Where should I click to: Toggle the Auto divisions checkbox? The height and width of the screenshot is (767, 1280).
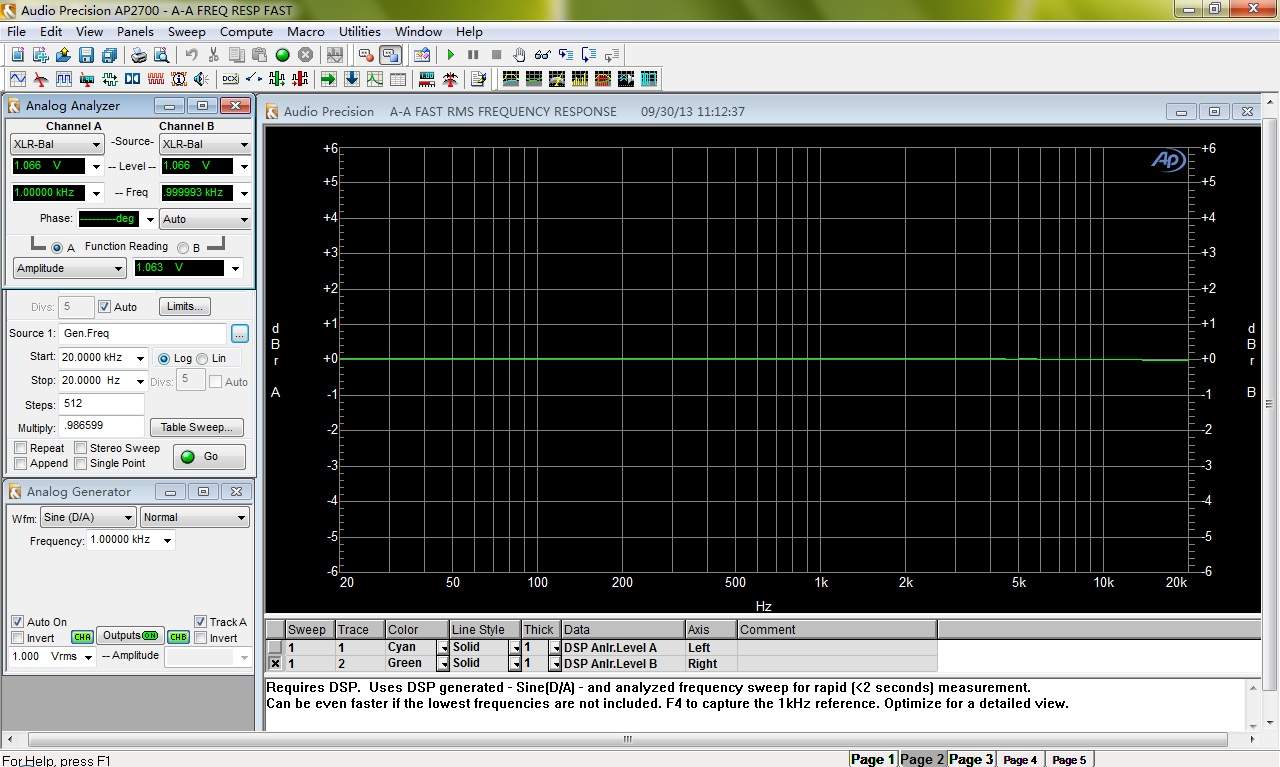coord(105,307)
